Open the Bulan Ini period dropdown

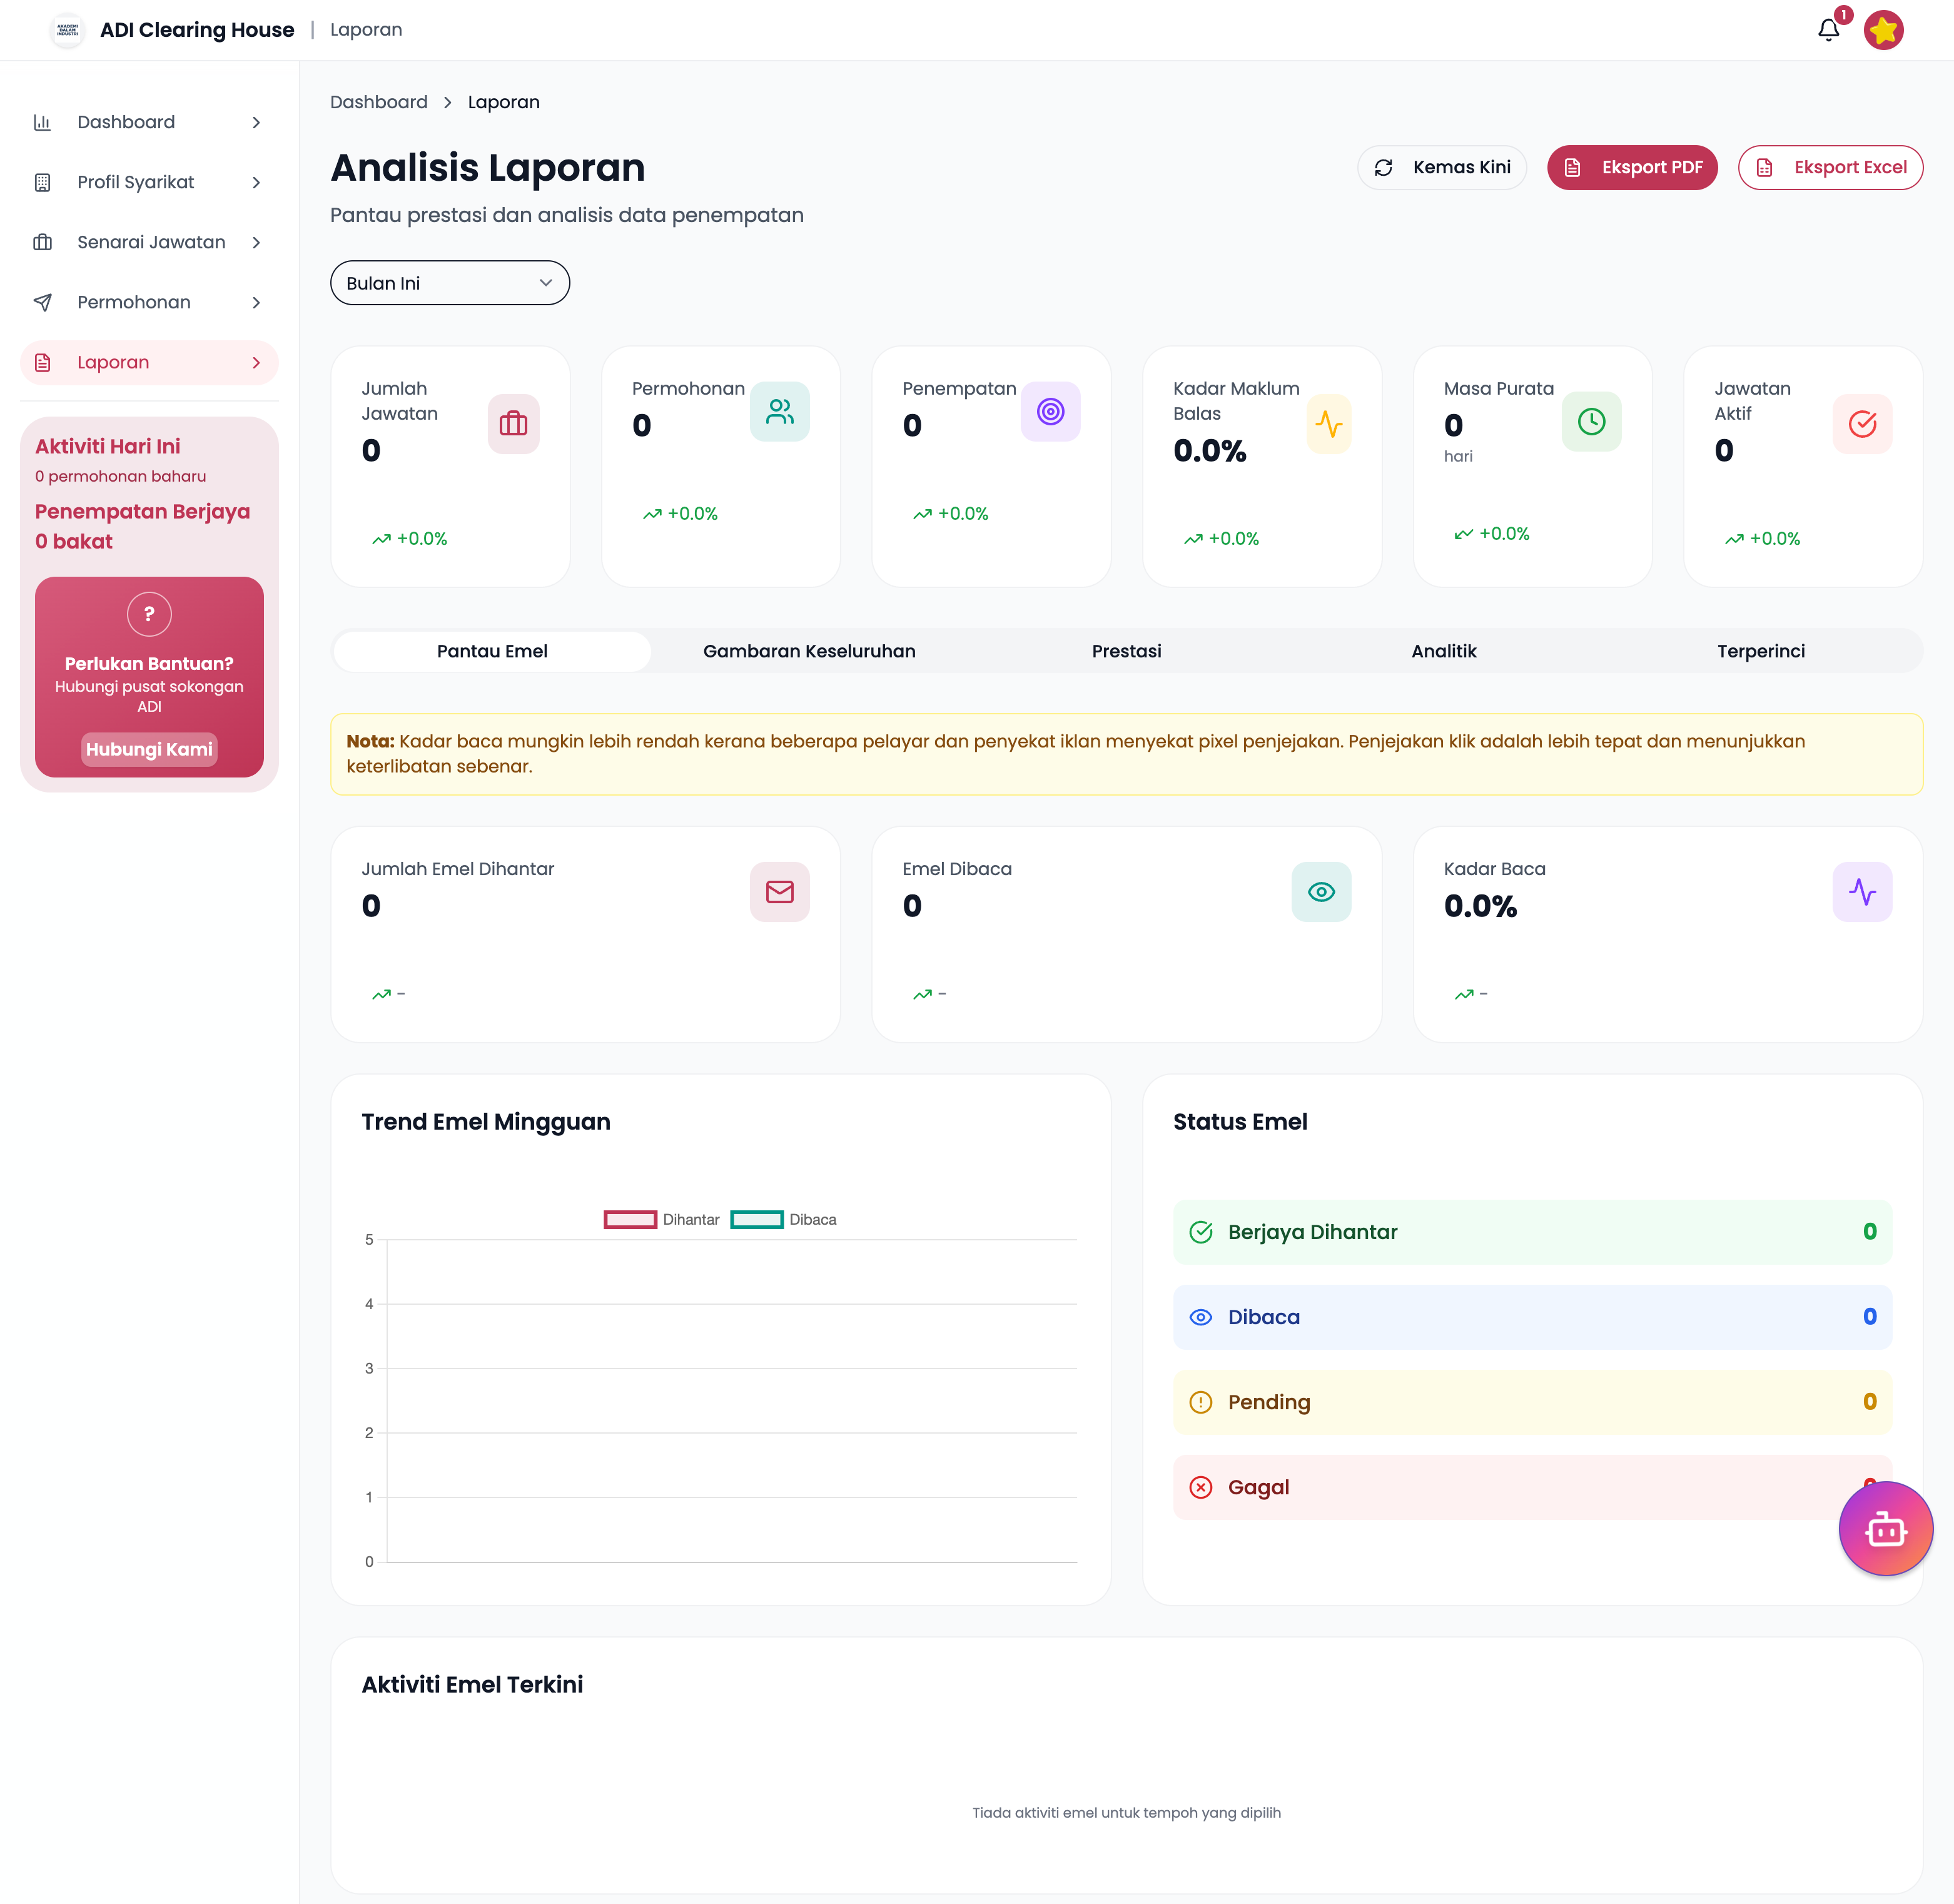click(450, 283)
